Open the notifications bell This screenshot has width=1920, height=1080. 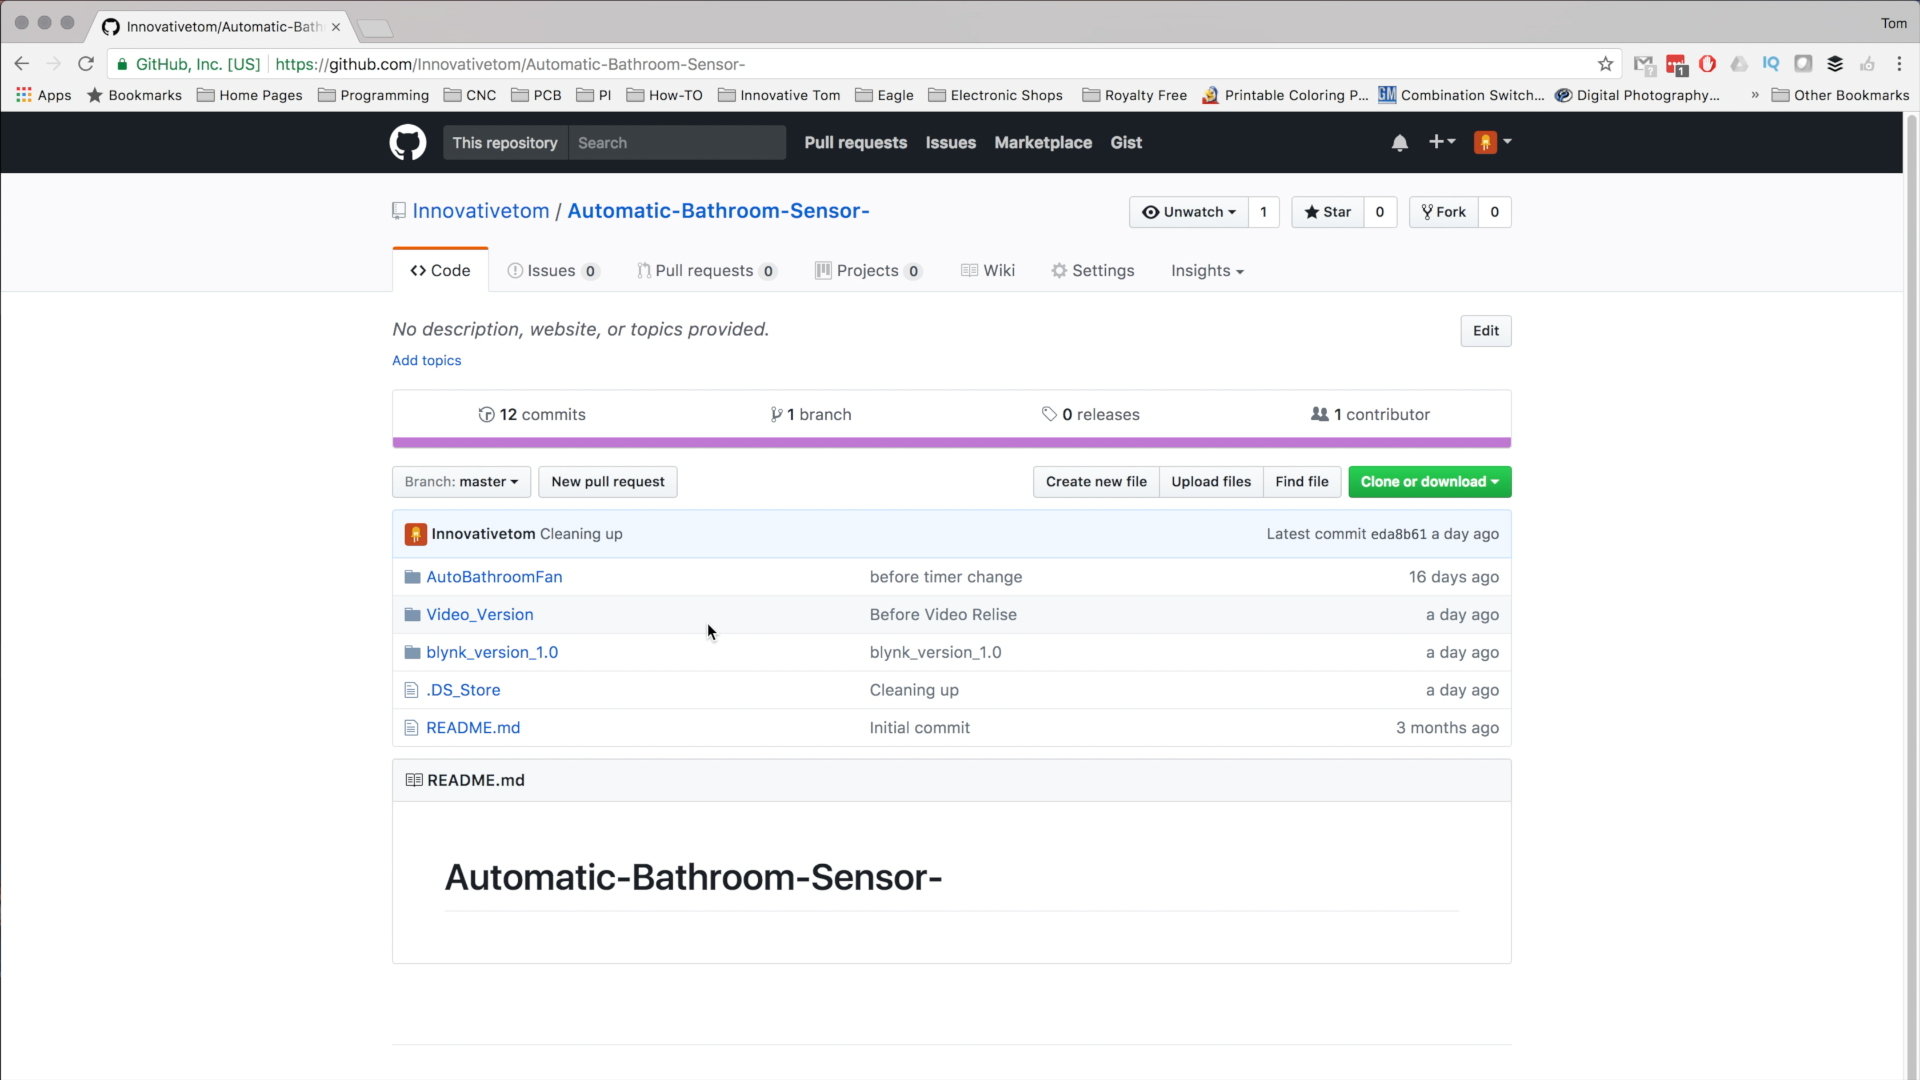coord(1399,143)
